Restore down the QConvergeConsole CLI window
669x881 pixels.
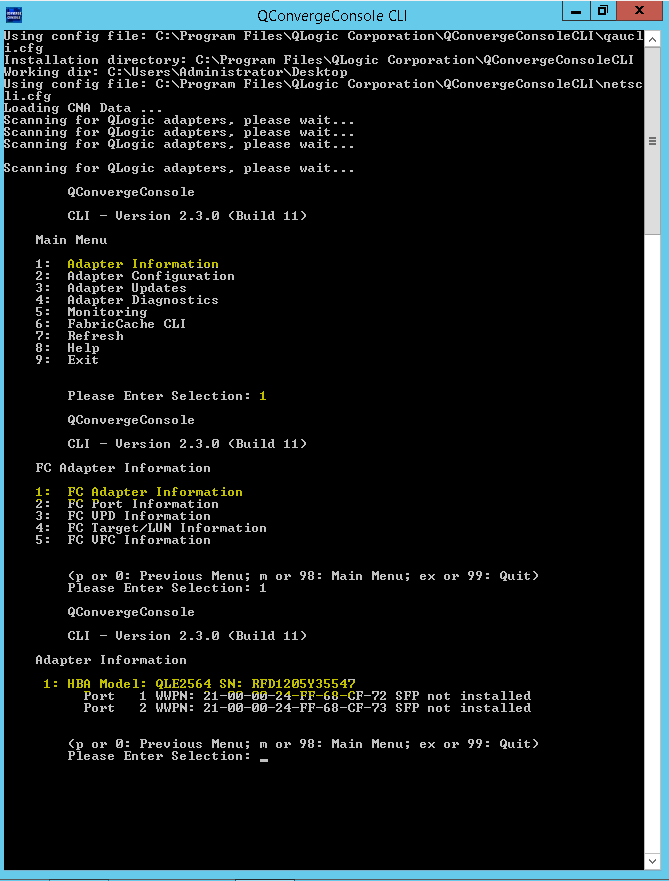click(603, 11)
